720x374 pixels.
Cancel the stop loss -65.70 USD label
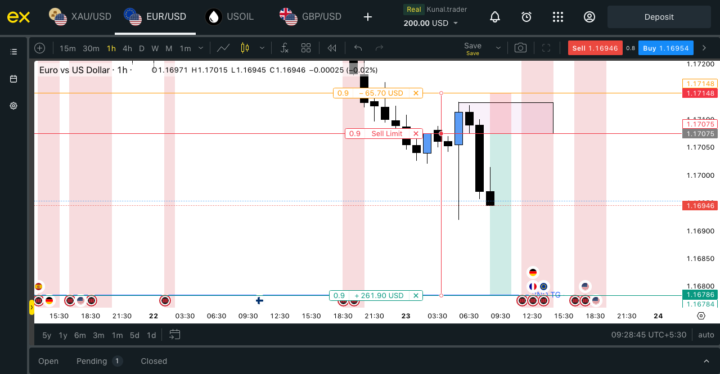416,93
